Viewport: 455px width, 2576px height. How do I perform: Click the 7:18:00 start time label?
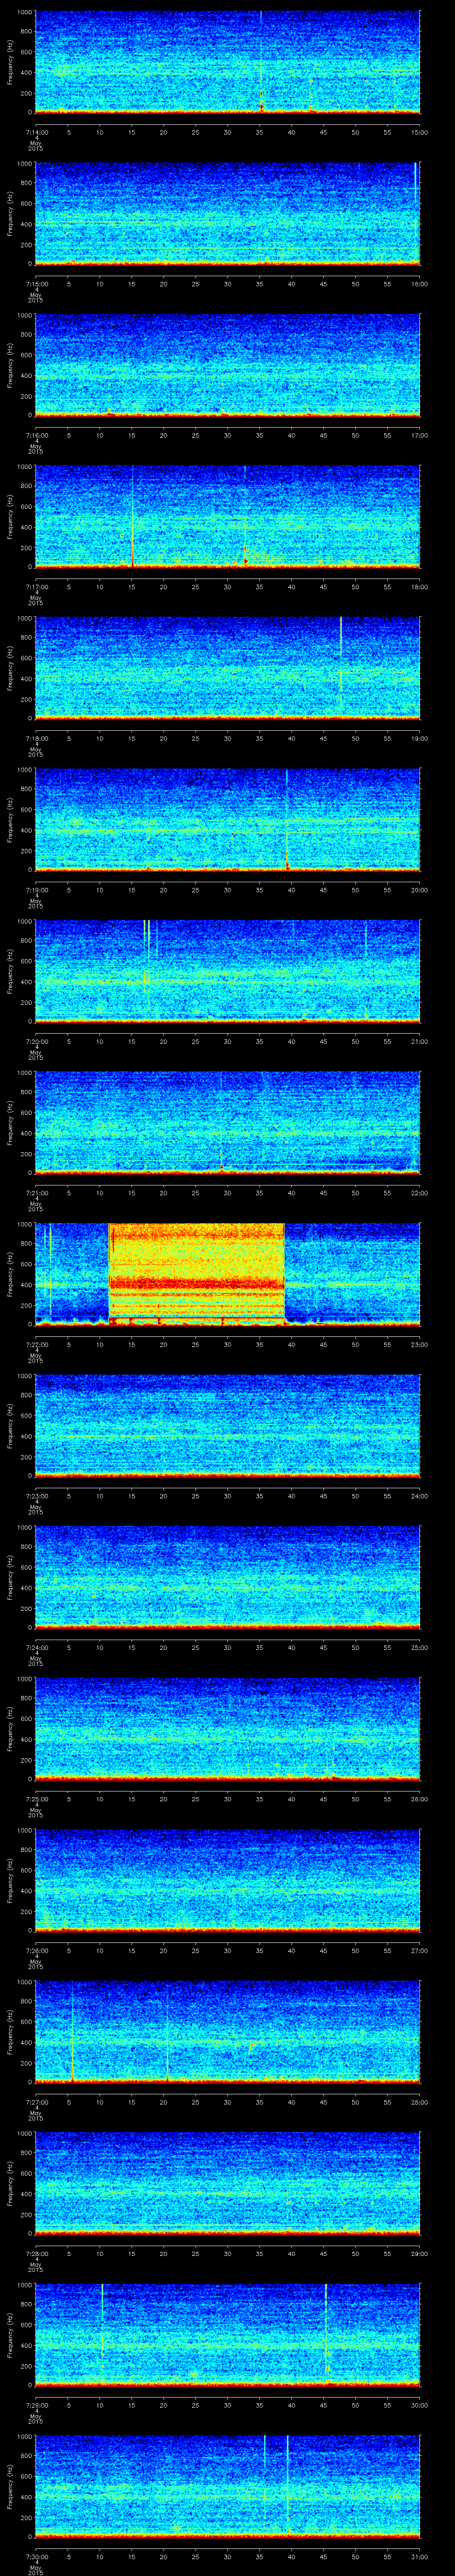click(x=36, y=738)
